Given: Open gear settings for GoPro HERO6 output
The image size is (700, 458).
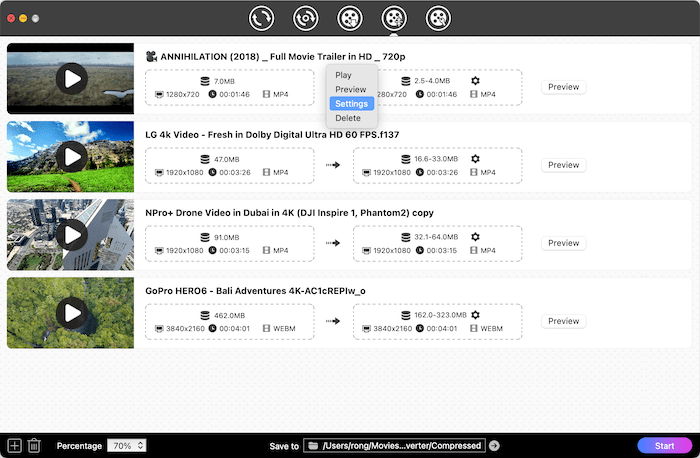Looking at the screenshot, I should click(476, 314).
